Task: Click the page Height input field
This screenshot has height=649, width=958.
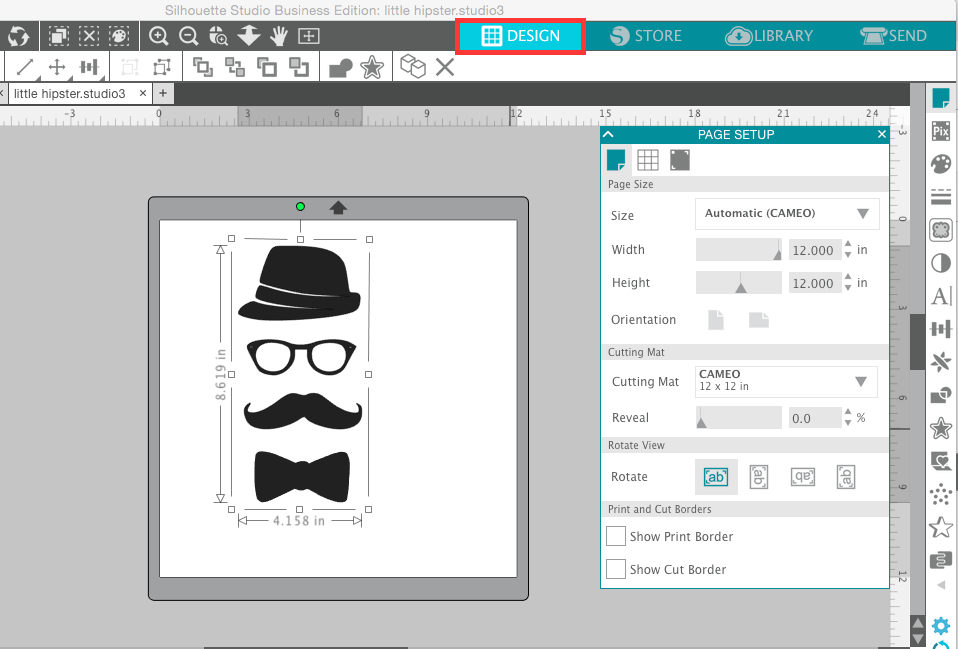Action: tap(815, 282)
